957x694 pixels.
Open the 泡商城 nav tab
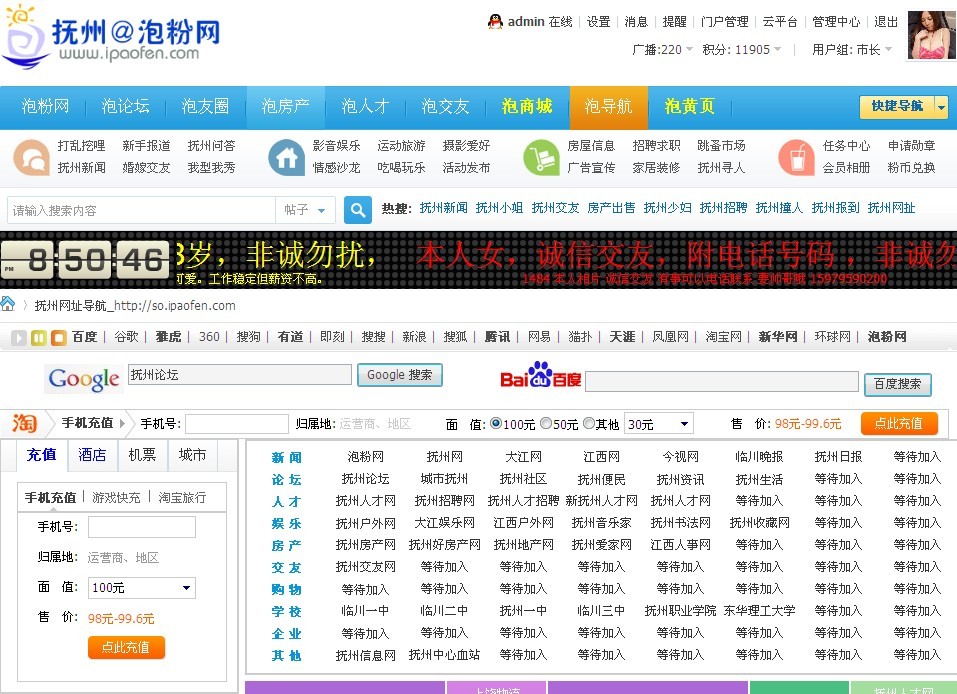tap(527, 106)
